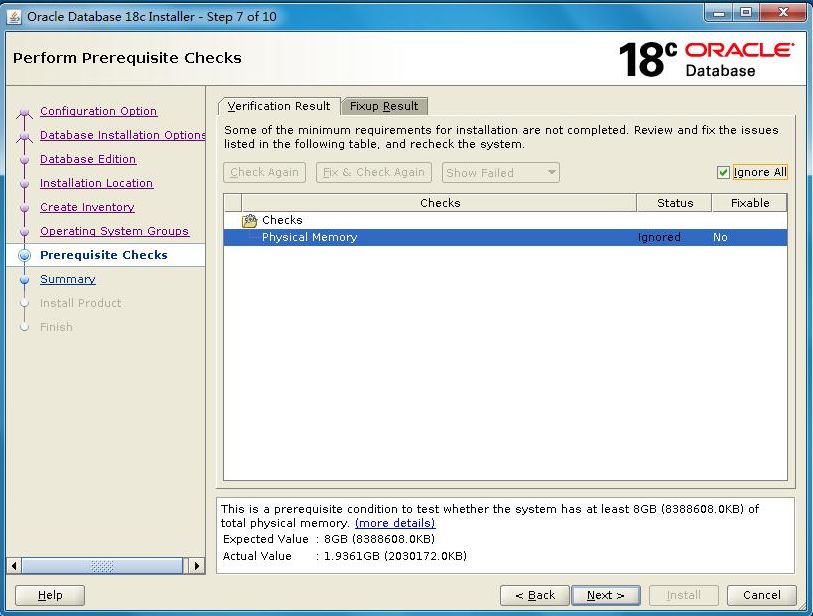
Task: Click the Database Edition step bullet
Action: [x=24, y=160]
